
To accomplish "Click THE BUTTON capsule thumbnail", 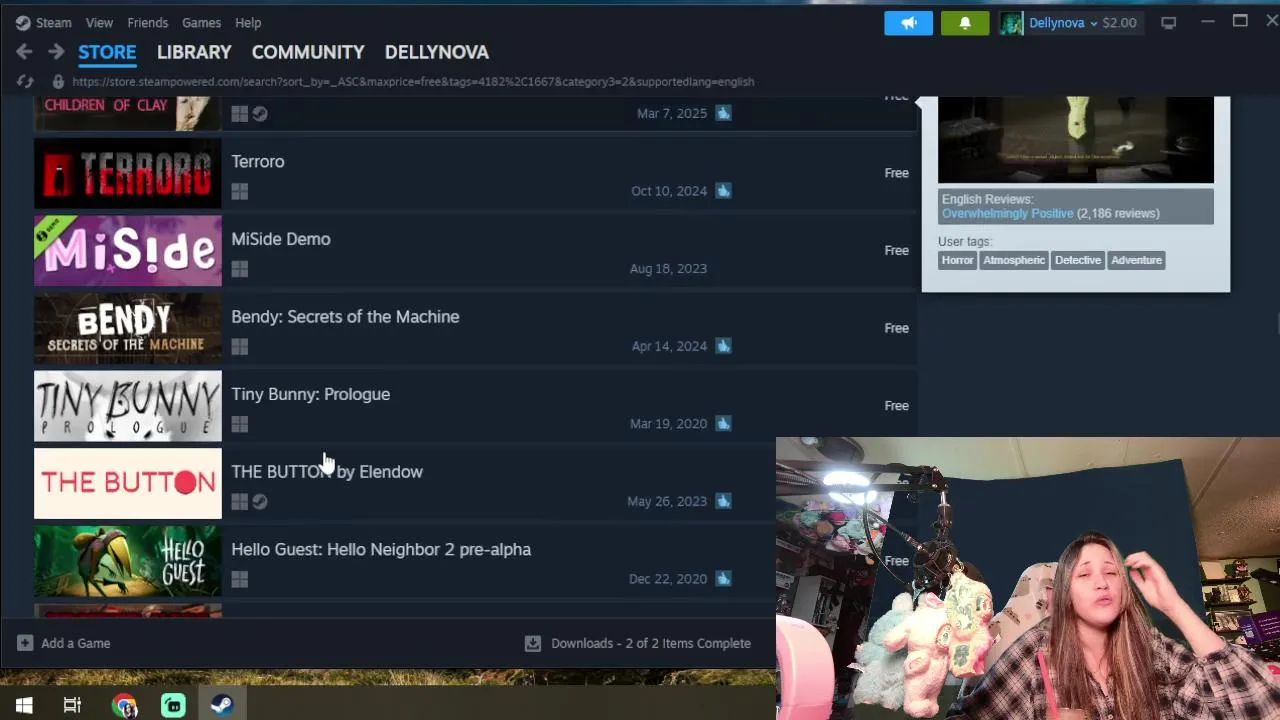I will point(128,484).
